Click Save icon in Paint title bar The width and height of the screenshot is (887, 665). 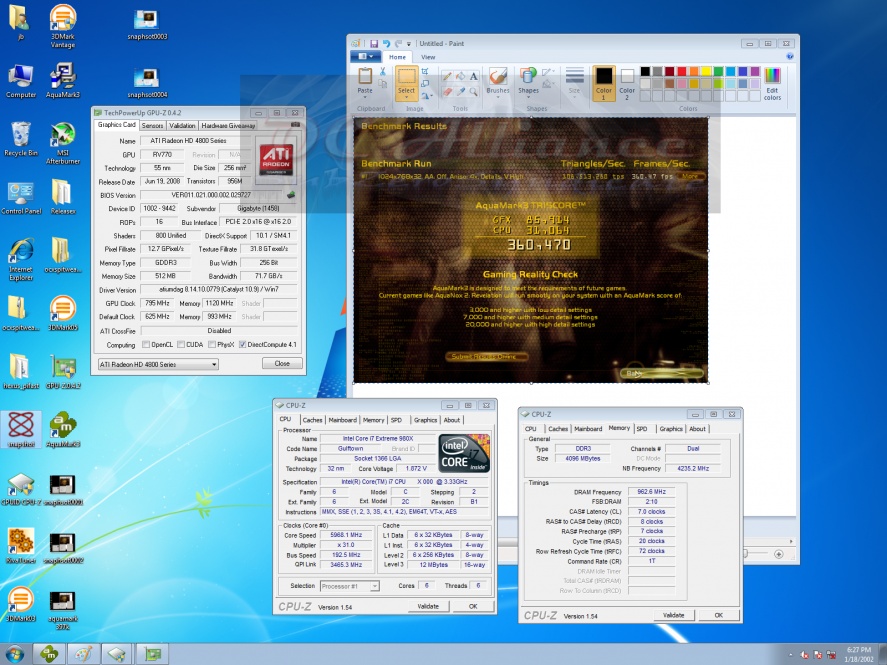click(x=373, y=44)
